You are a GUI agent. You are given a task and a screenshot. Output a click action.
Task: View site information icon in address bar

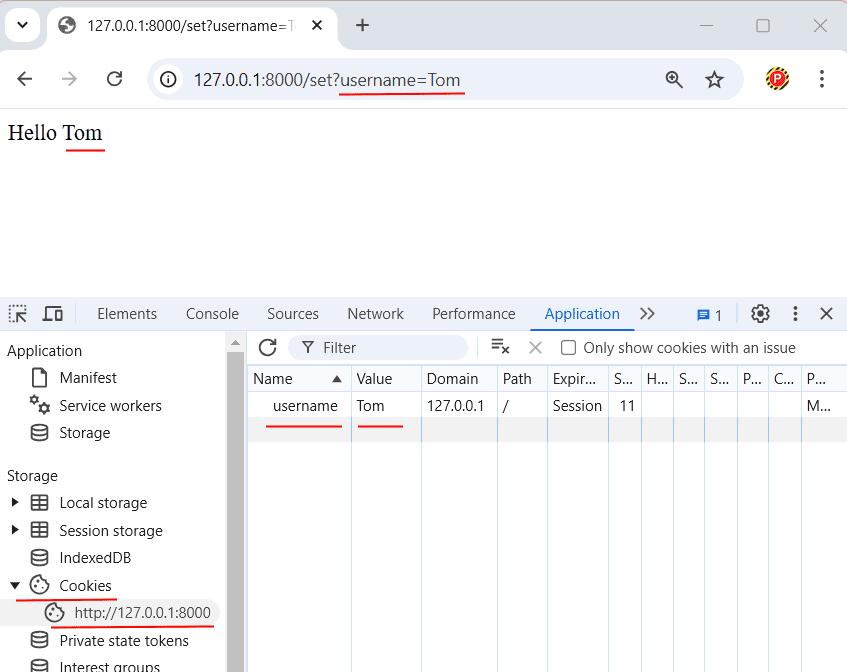(168, 80)
